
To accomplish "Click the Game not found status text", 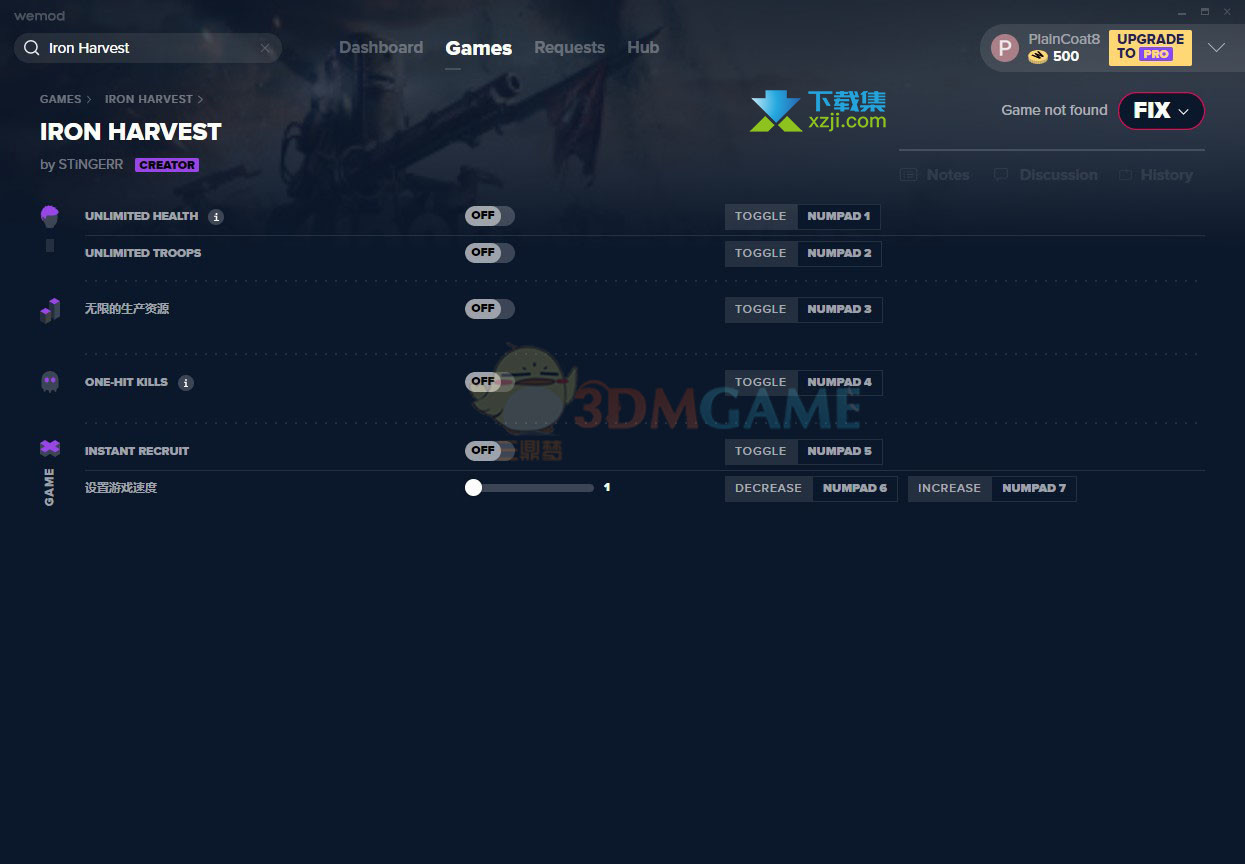I will [x=1054, y=110].
